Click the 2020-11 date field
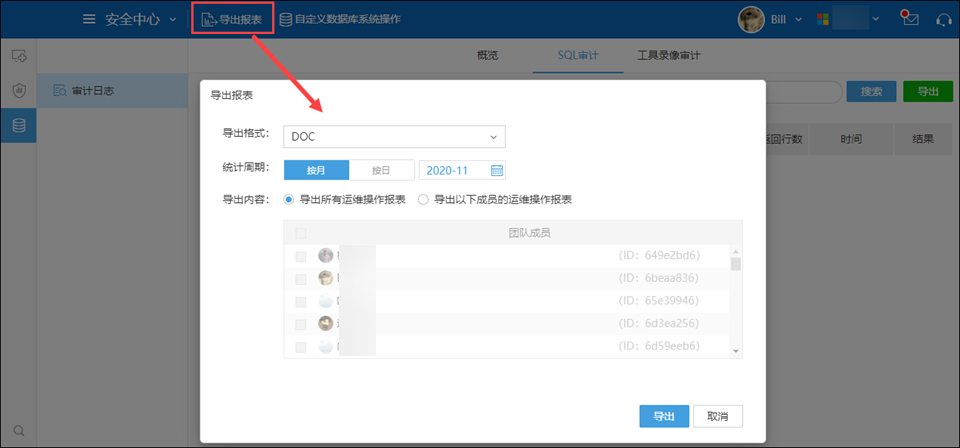 coord(462,170)
